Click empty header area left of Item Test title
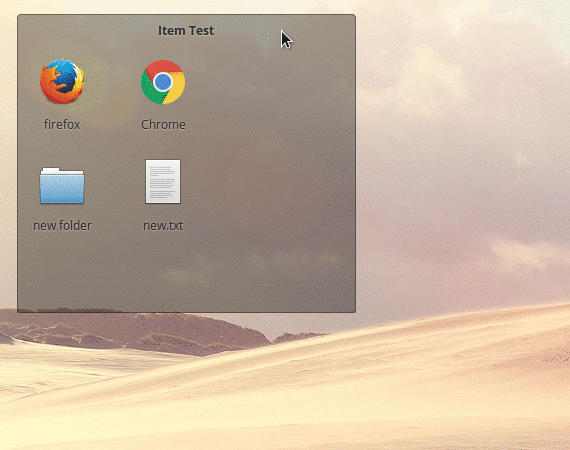Viewport: 570px width, 450px height. (x=87, y=31)
